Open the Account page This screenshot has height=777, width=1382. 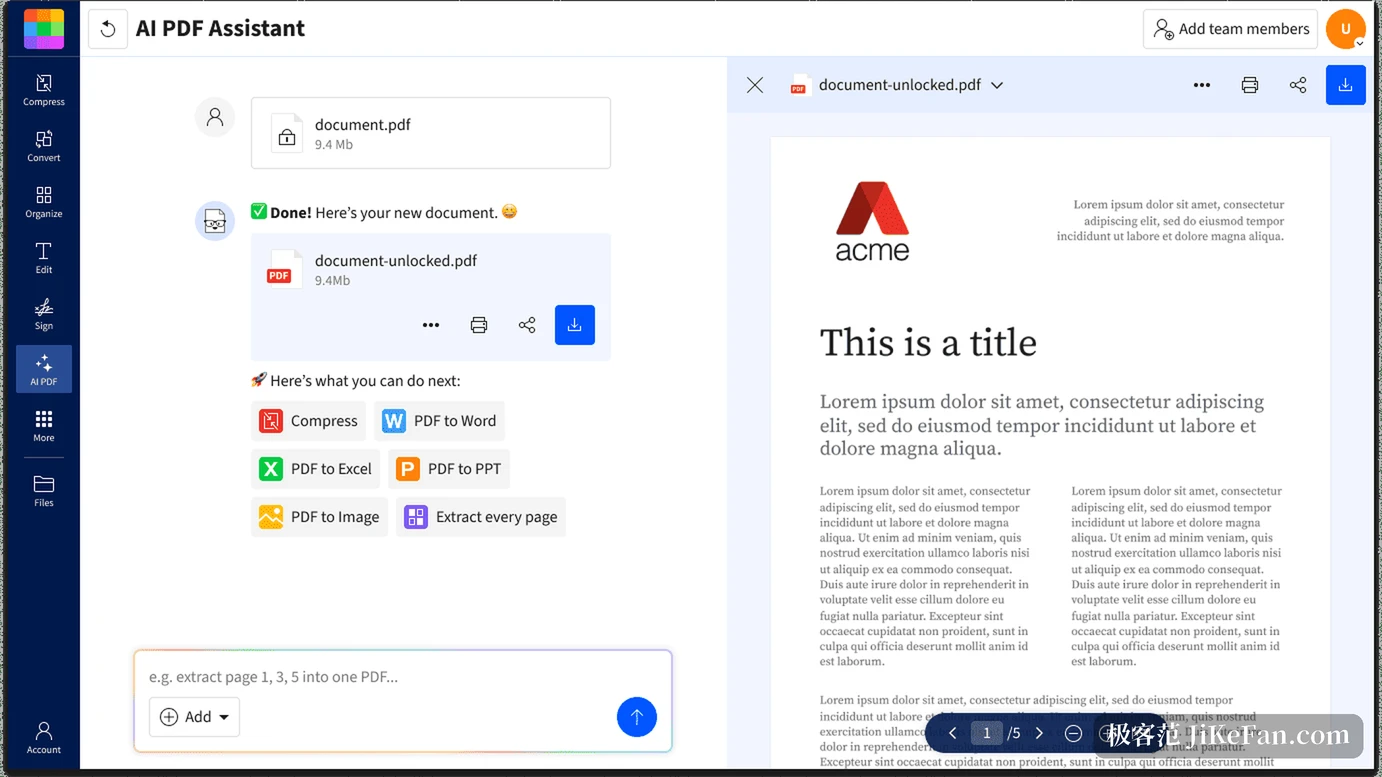click(44, 737)
